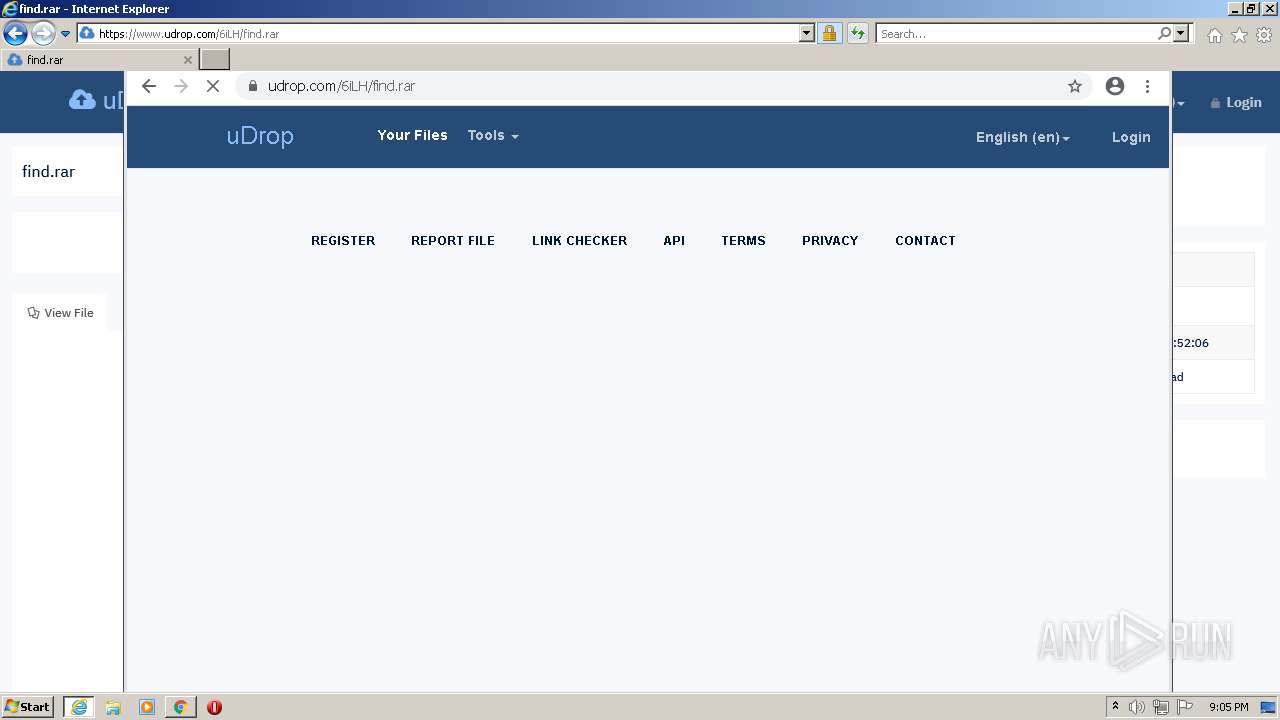Open the Chrome profile avatar icon
Image resolution: width=1280 pixels, height=720 pixels.
[1115, 86]
